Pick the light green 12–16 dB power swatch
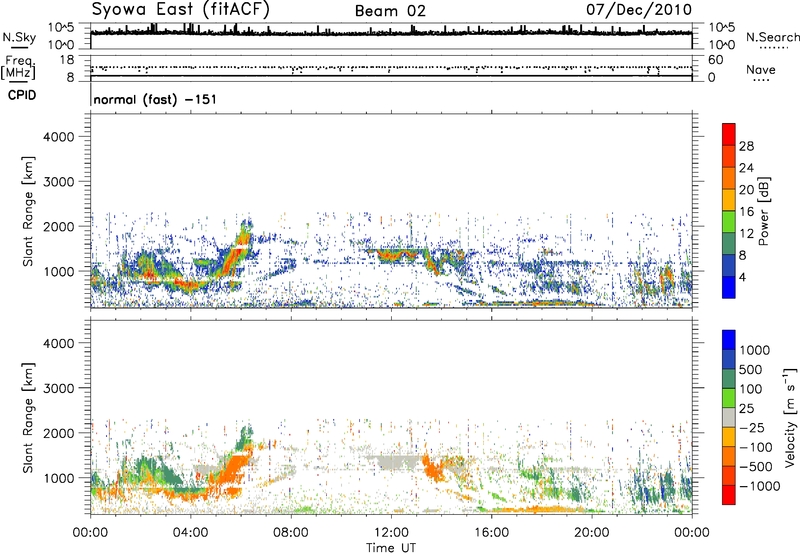 click(729, 221)
